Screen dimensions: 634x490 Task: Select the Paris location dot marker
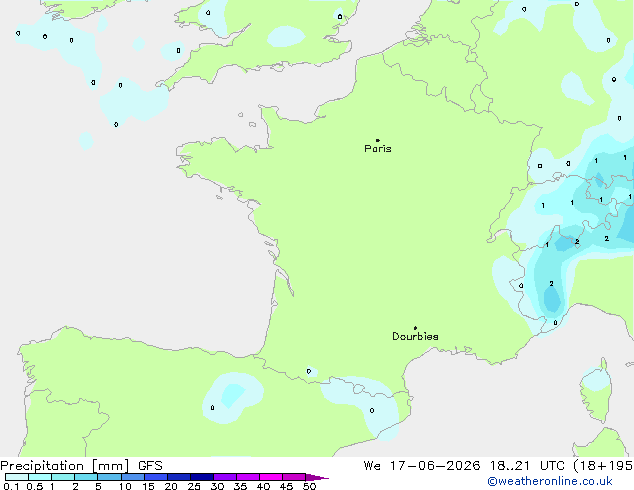pyautogui.click(x=378, y=140)
